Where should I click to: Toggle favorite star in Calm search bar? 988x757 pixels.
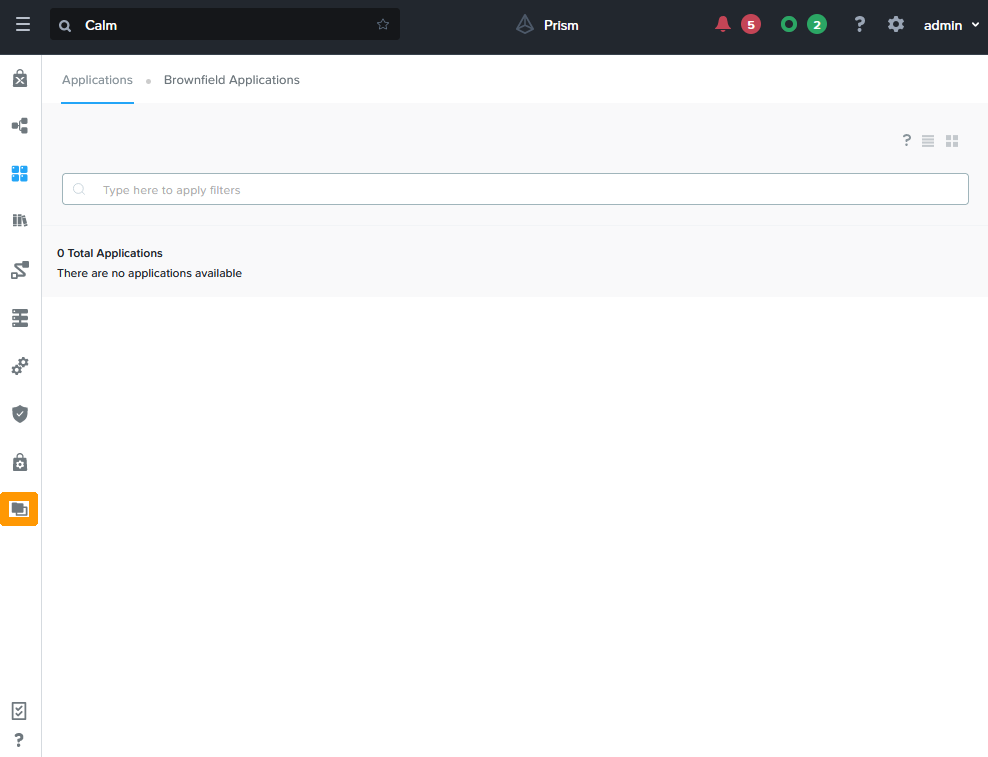383,25
